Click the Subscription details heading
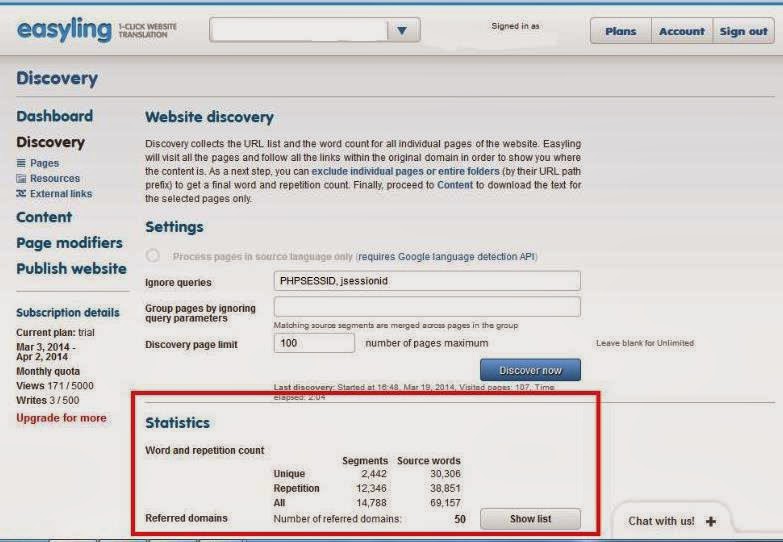The height and width of the screenshot is (542, 783). (x=68, y=312)
